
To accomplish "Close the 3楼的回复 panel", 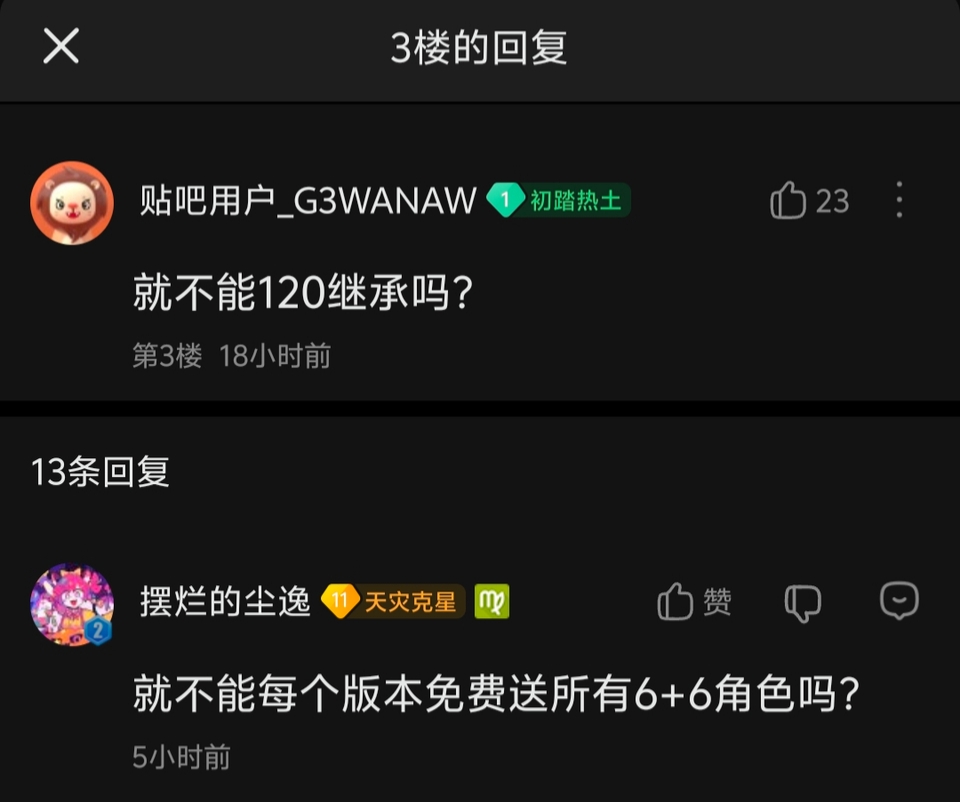I will (61, 46).
